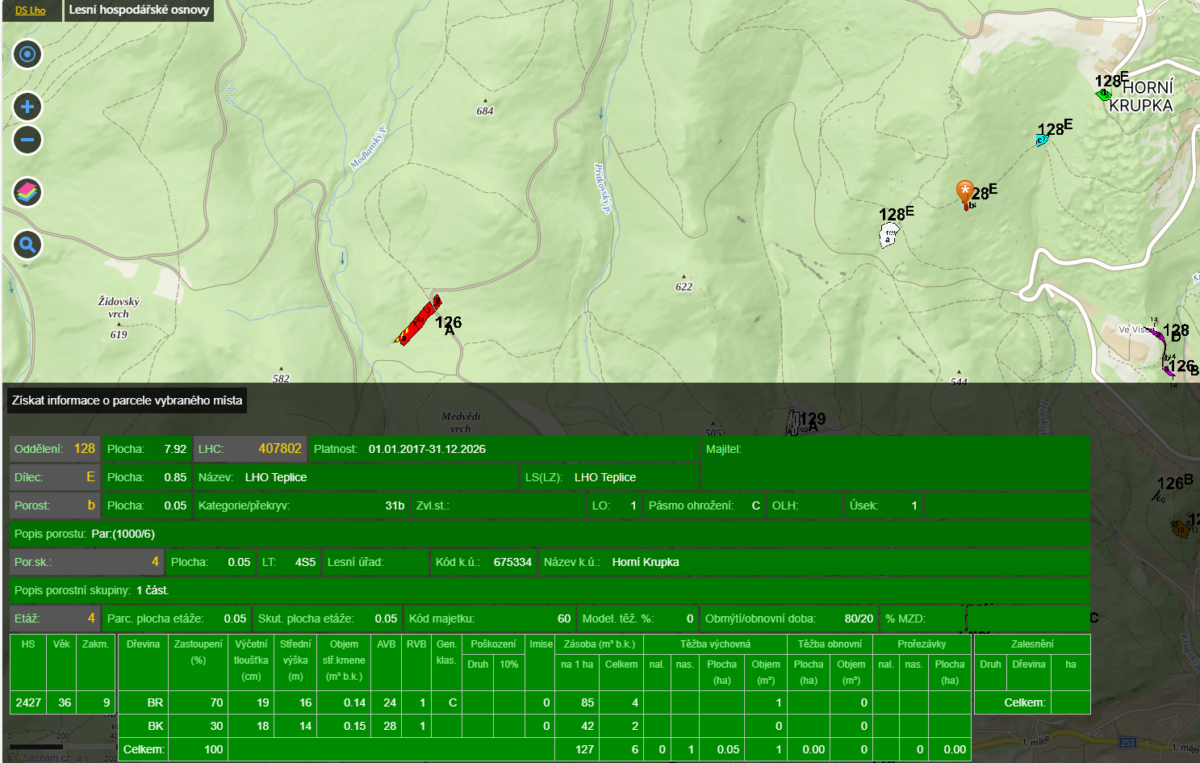Click the Zalesnění table header

(x=1032, y=644)
